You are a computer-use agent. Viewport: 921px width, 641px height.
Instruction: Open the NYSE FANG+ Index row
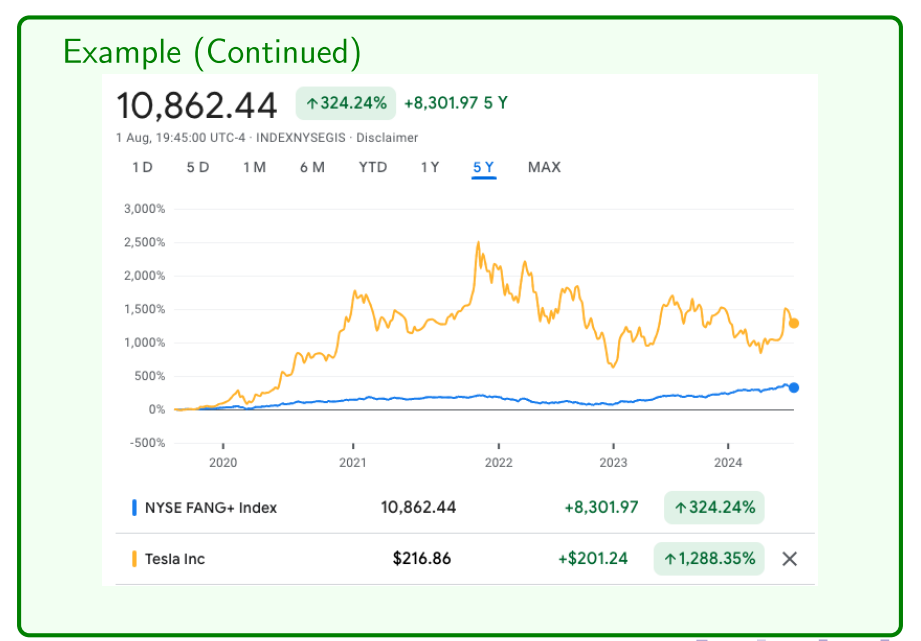(211, 508)
